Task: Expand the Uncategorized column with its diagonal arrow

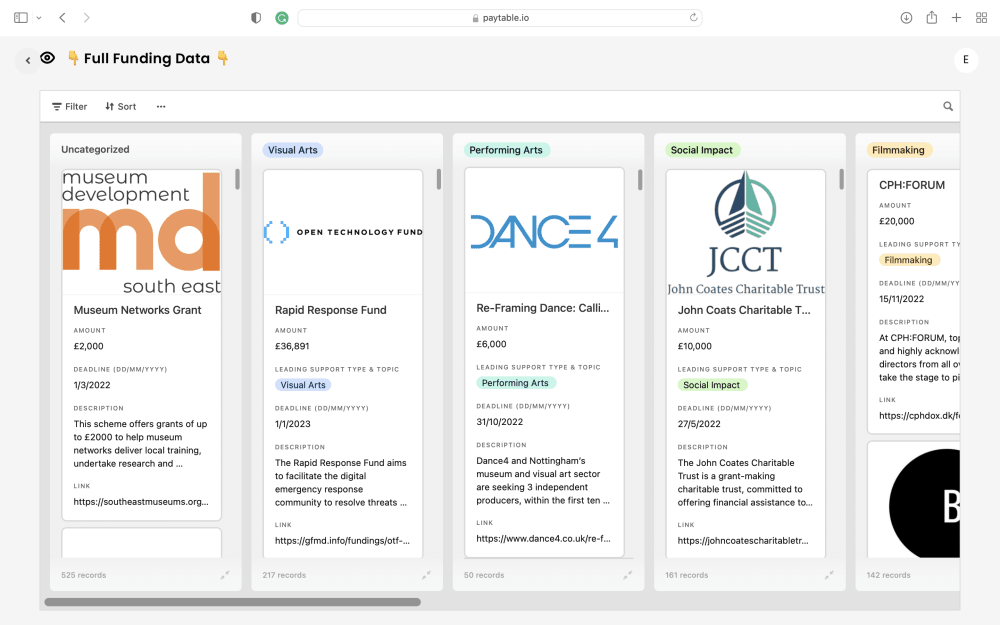Action: click(x=225, y=574)
